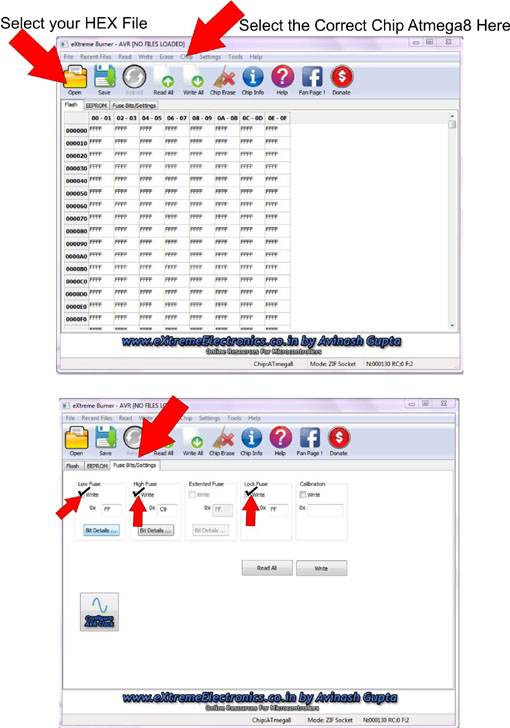Image resolution: width=510 pixels, height=728 pixels.
Task: Click the Extended Fuse Bit Details button
Action: [210, 530]
